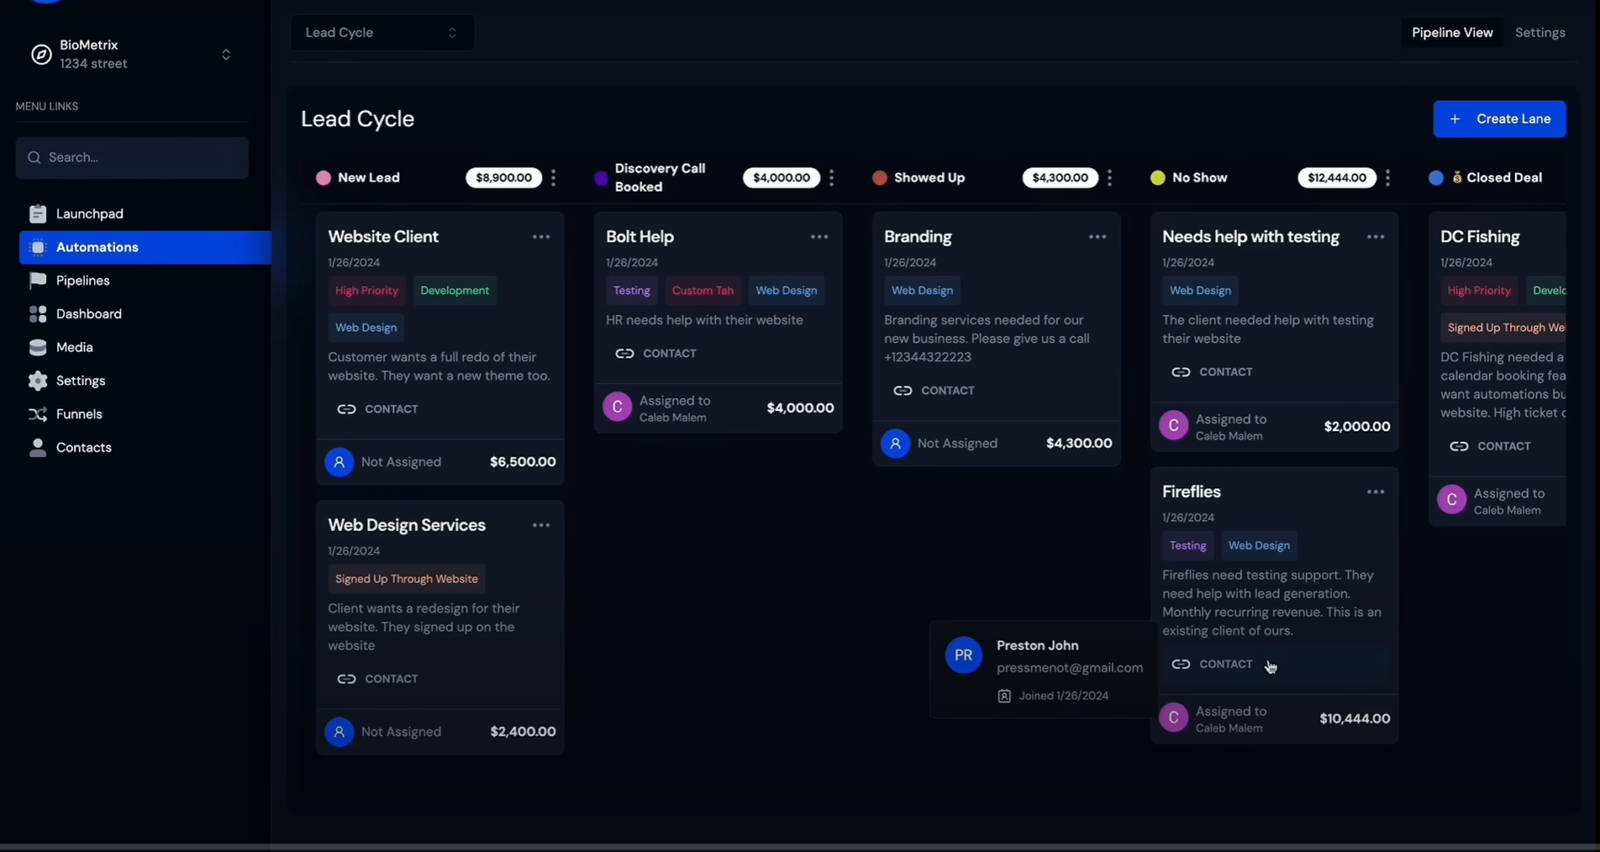The width and height of the screenshot is (1600, 852).
Task: Open the Dashboard grid icon
Action: click(38, 314)
